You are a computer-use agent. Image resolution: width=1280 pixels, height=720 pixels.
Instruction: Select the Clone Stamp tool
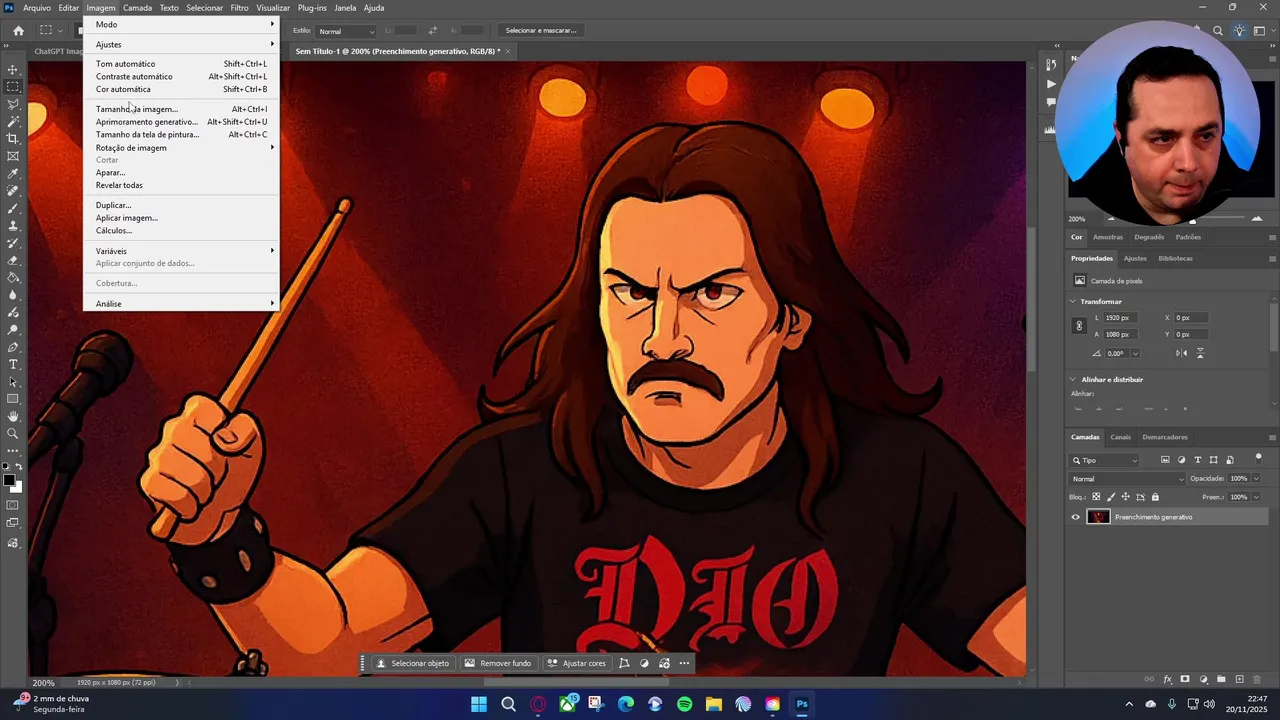tap(13, 226)
